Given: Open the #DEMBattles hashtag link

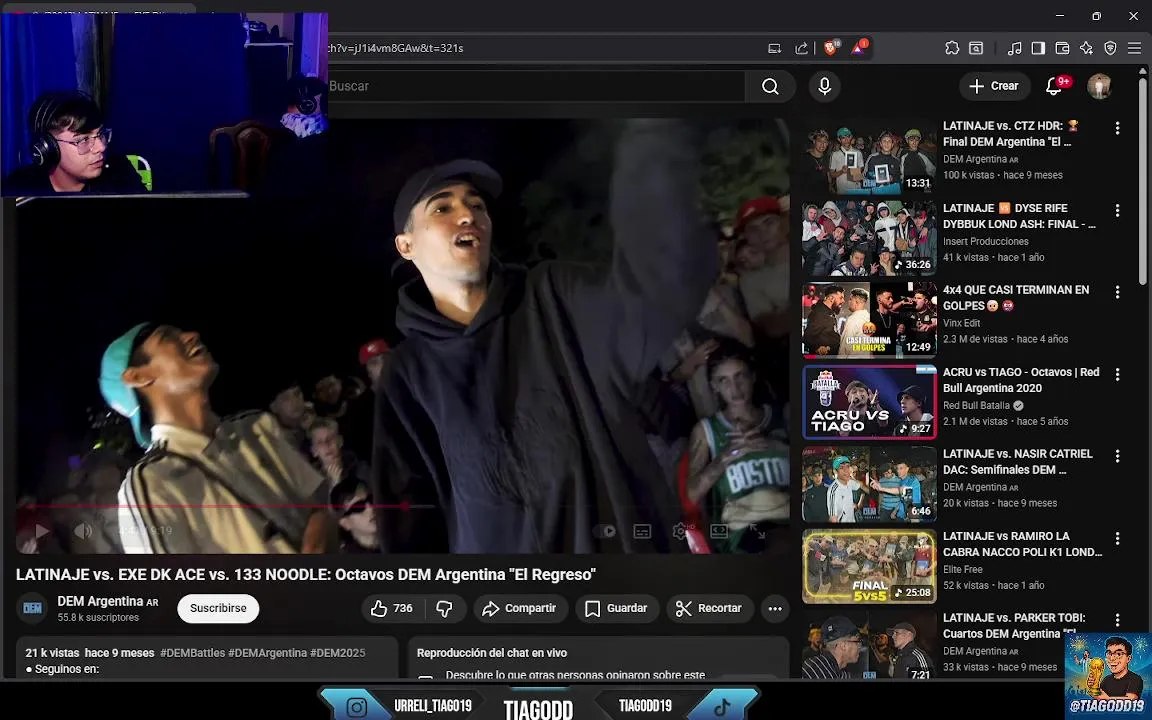Looking at the screenshot, I should [x=192, y=652].
